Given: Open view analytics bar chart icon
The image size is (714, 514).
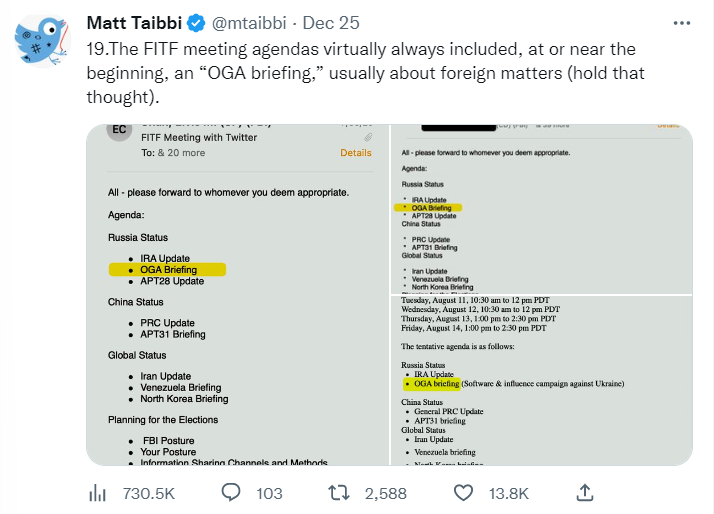Looking at the screenshot, I should coord(98,492).
